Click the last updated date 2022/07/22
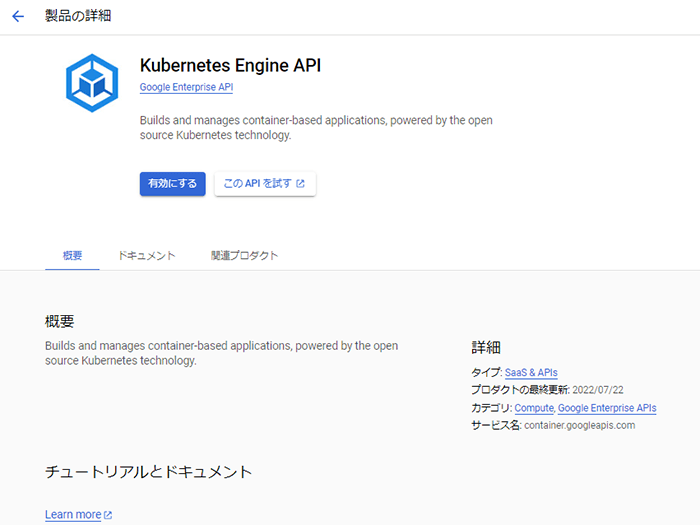The width and height of the screenshot is (700, 525). tap(598, 390)
